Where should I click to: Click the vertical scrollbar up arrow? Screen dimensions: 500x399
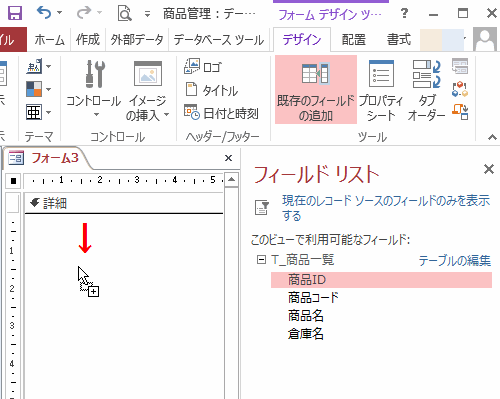click(231, 180)
